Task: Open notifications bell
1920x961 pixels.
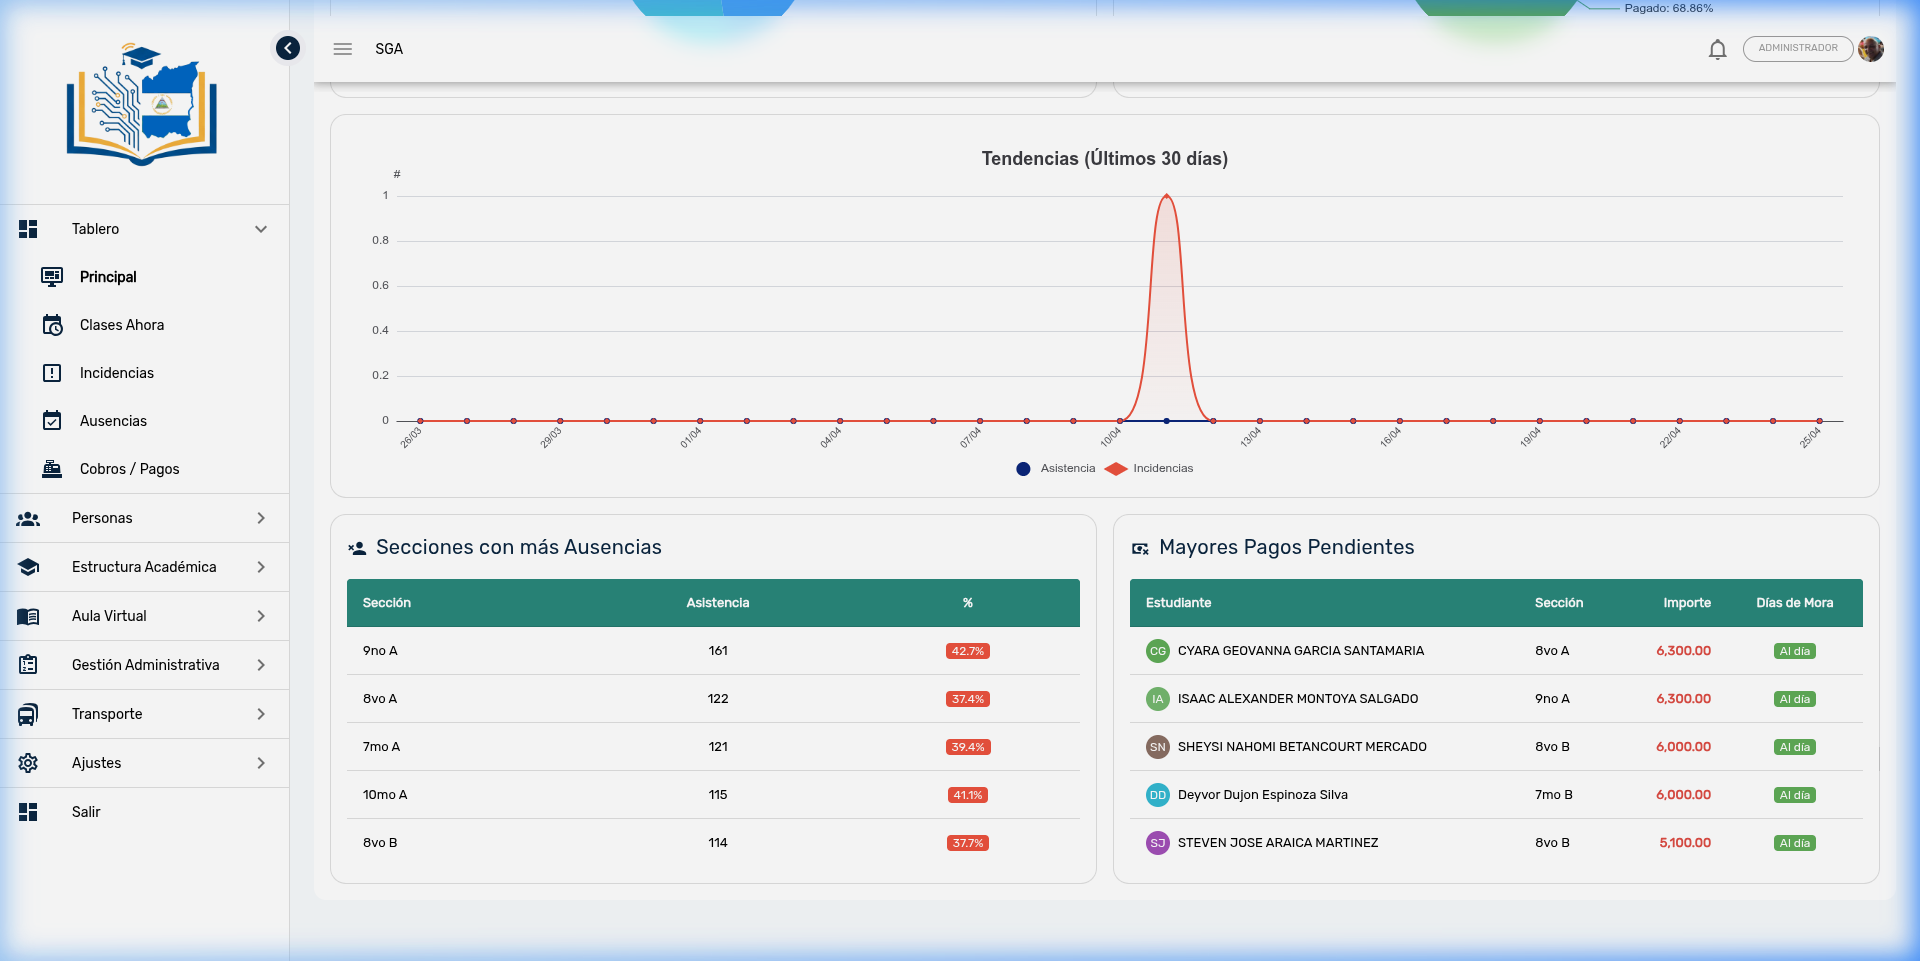Action: coord(1717,49)
